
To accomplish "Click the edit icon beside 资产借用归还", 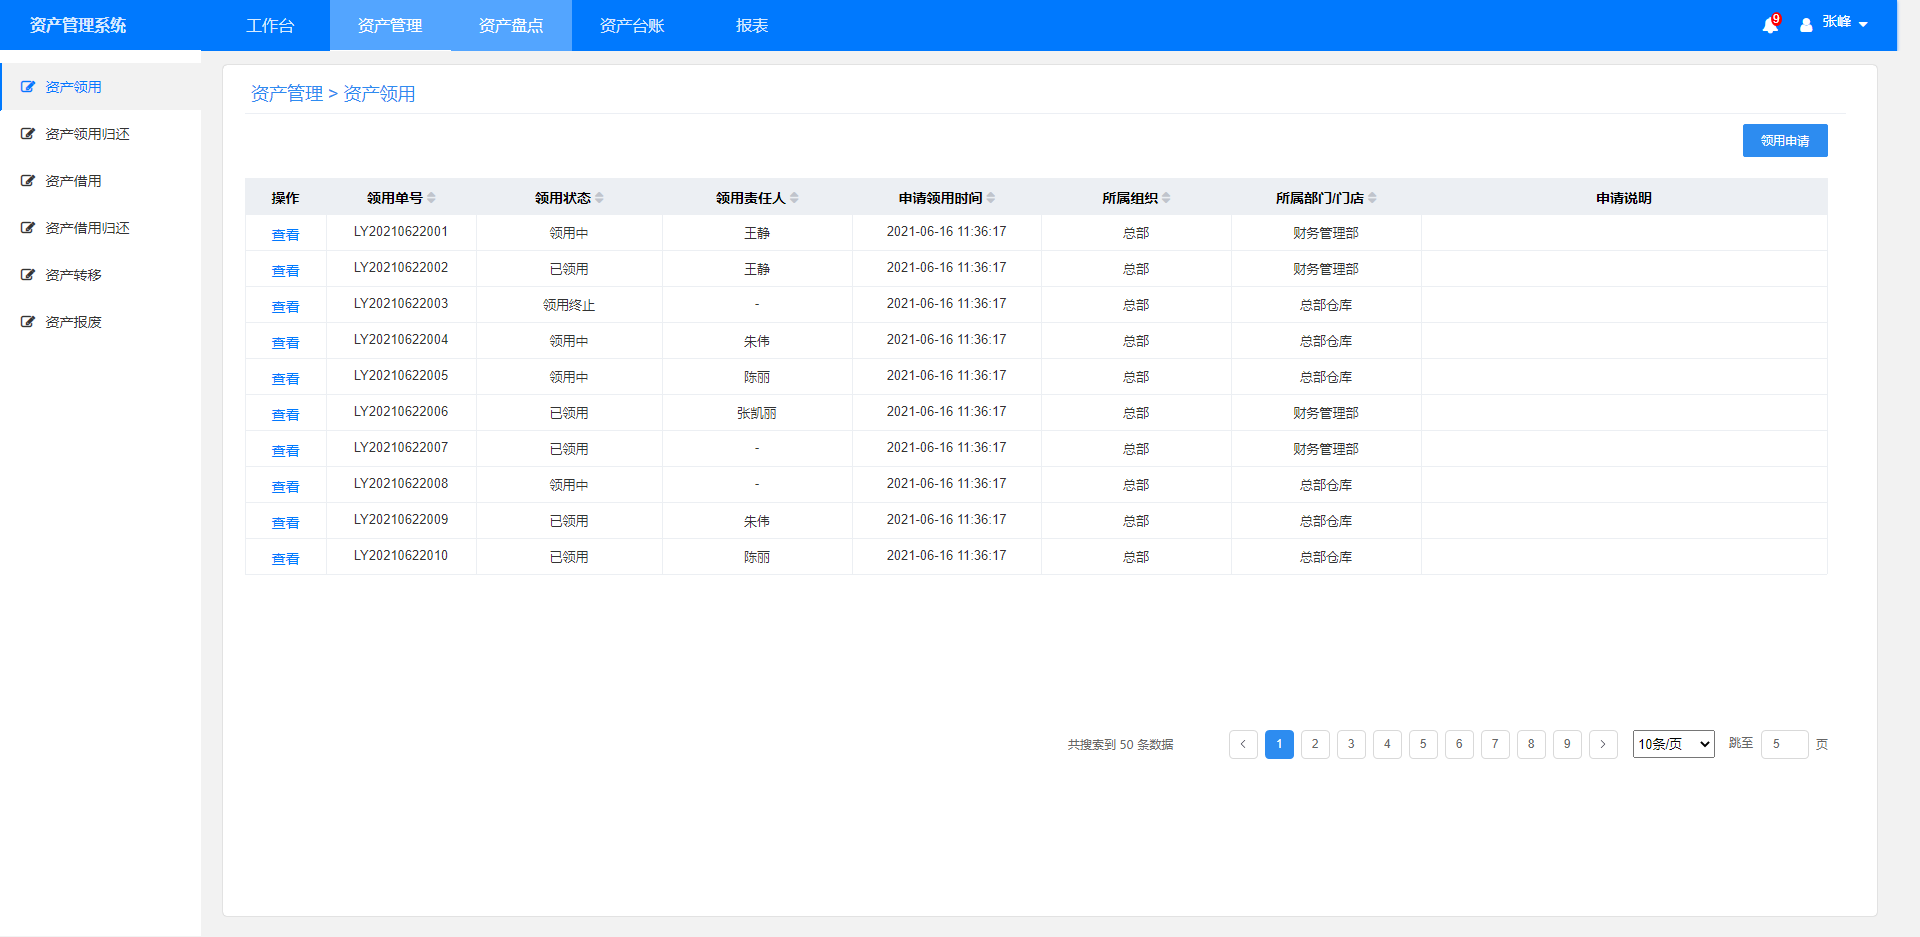I will (28, 228).
